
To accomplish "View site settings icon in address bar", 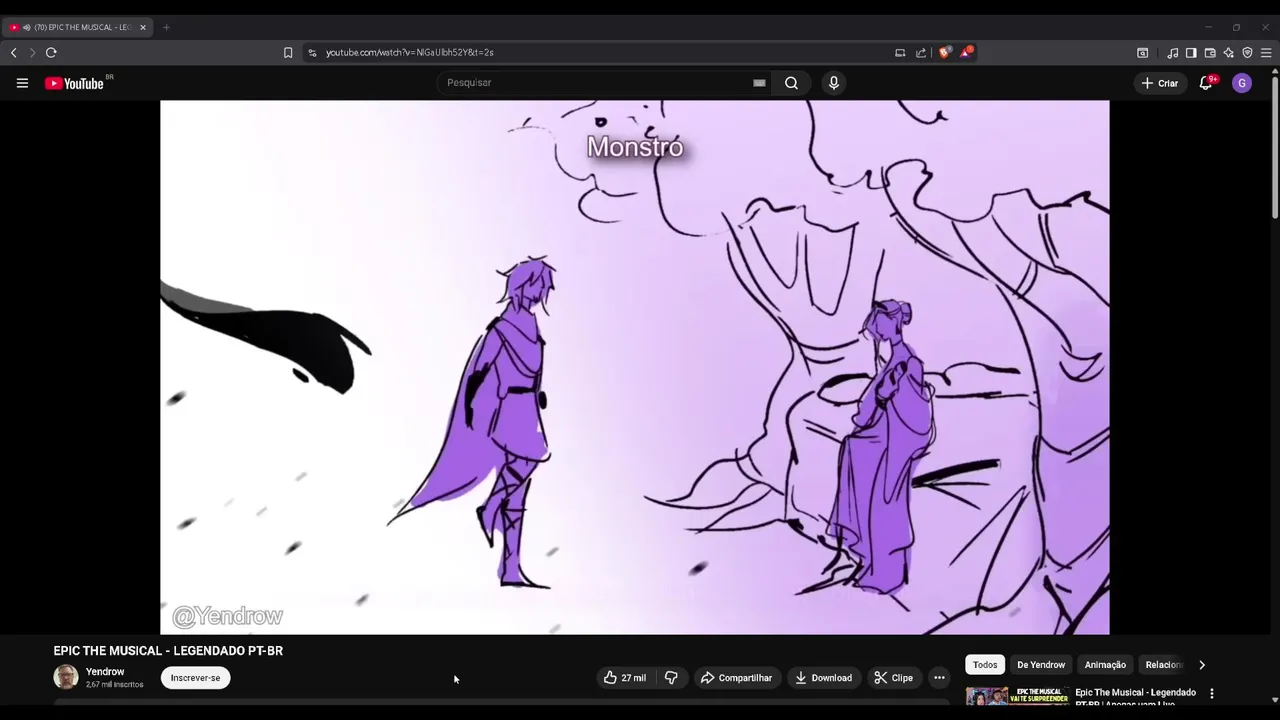I will 312,52.
